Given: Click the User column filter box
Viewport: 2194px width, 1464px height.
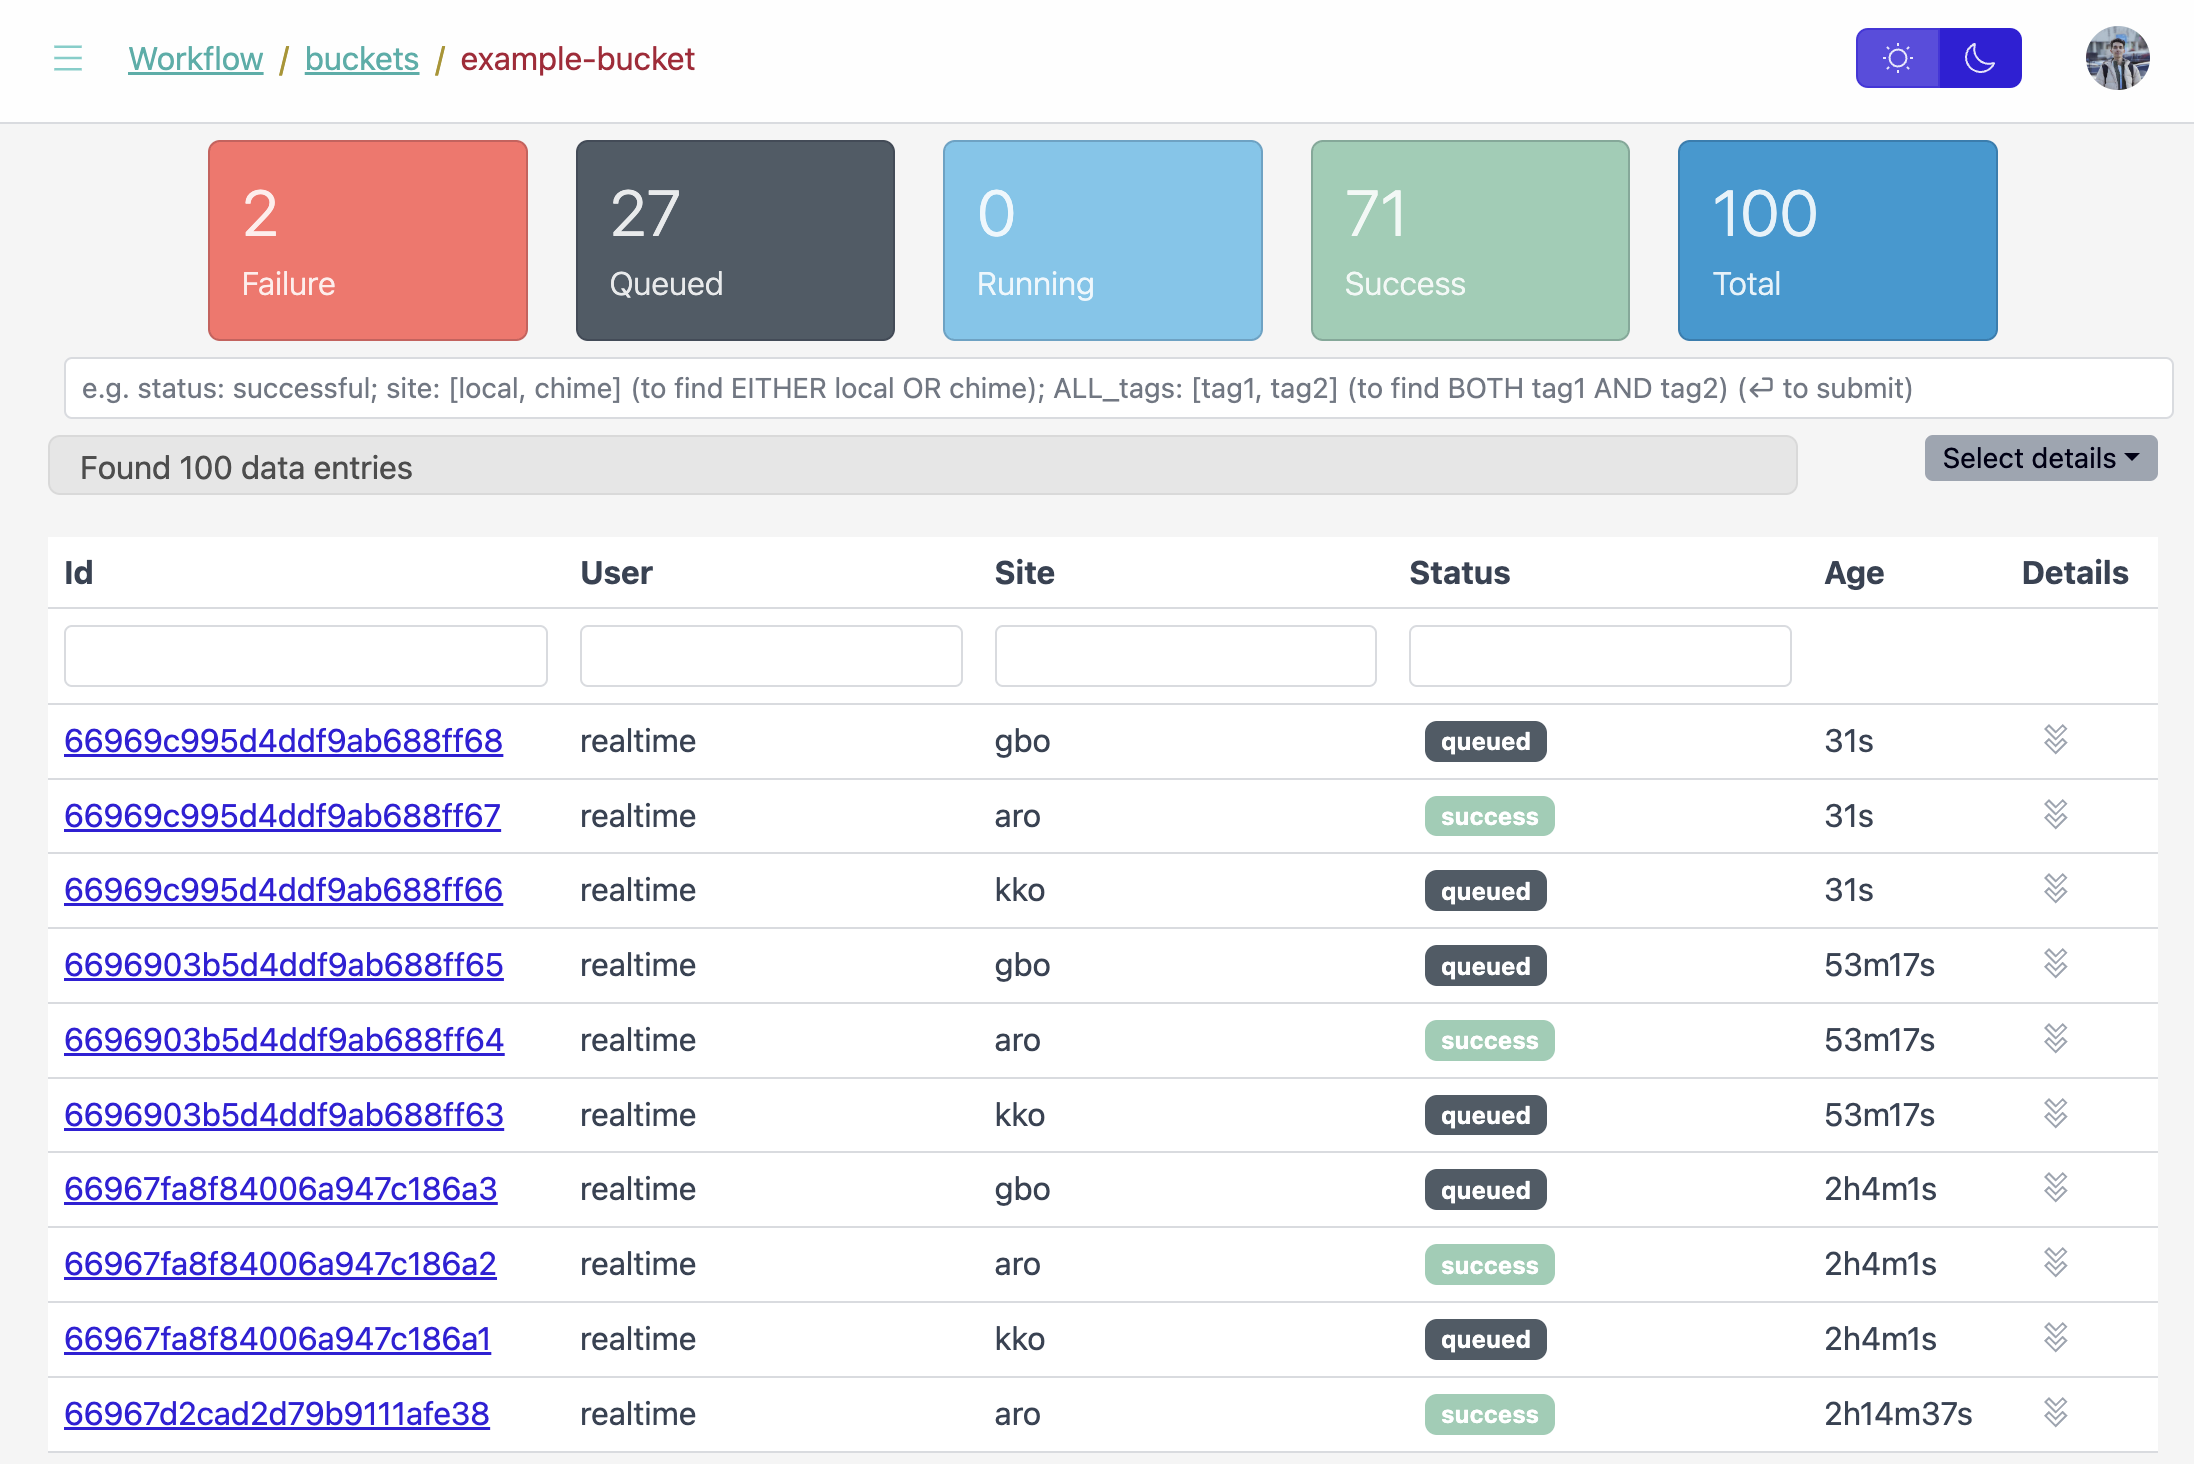Looking at the screenshot, I should click(771, 656).
